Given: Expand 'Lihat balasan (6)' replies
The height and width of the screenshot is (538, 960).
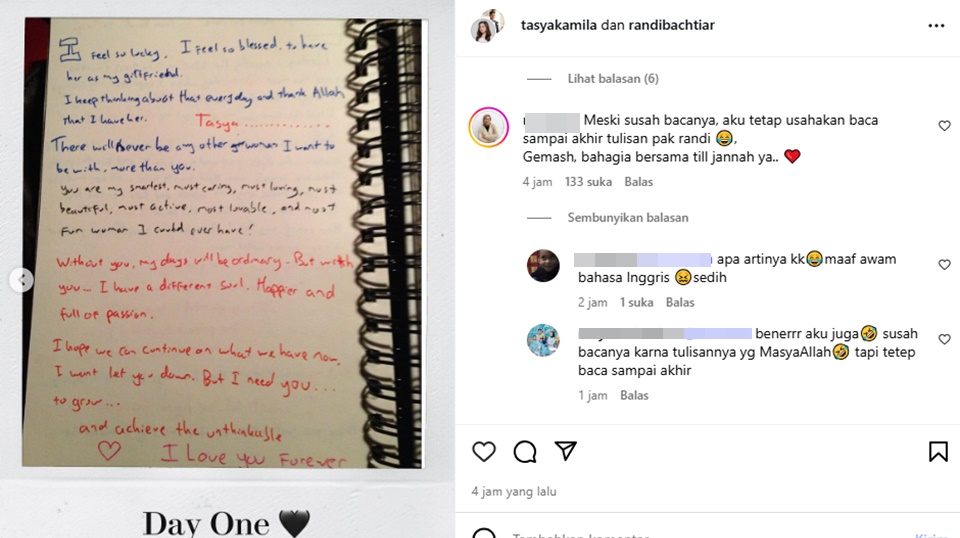Looking at the screenshot, I should tap(613, 78).
